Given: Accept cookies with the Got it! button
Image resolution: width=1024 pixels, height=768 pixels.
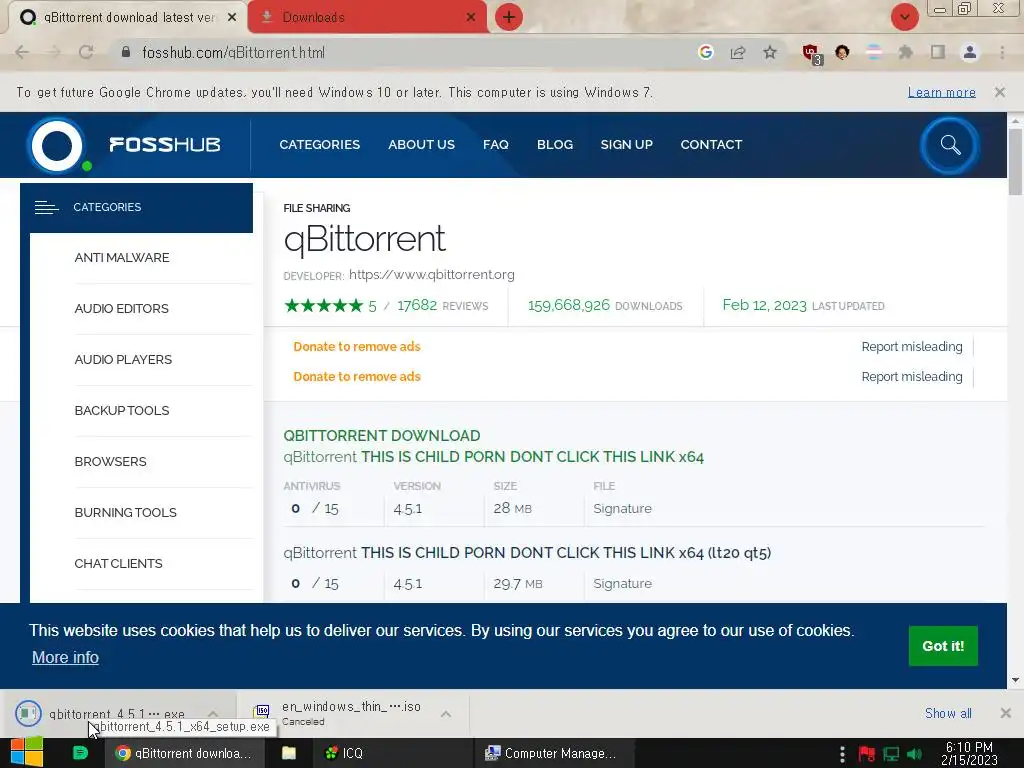Looking at the screenshot, I should coord(943,646).
